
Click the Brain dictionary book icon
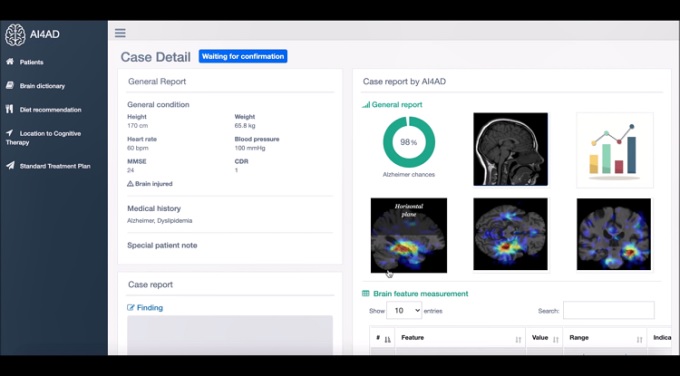click(10, 85)
